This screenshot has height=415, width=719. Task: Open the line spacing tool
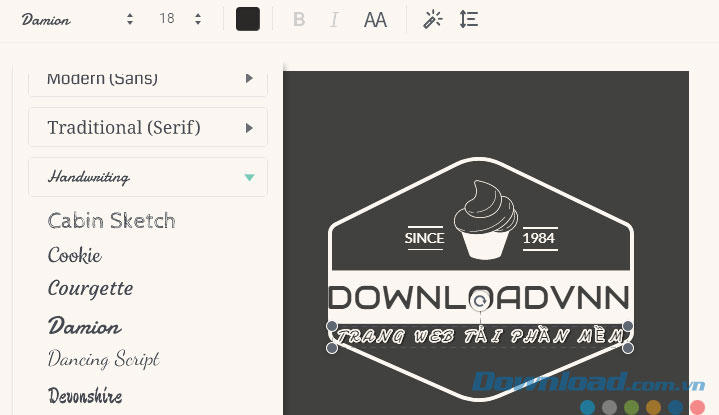point(468,20)
